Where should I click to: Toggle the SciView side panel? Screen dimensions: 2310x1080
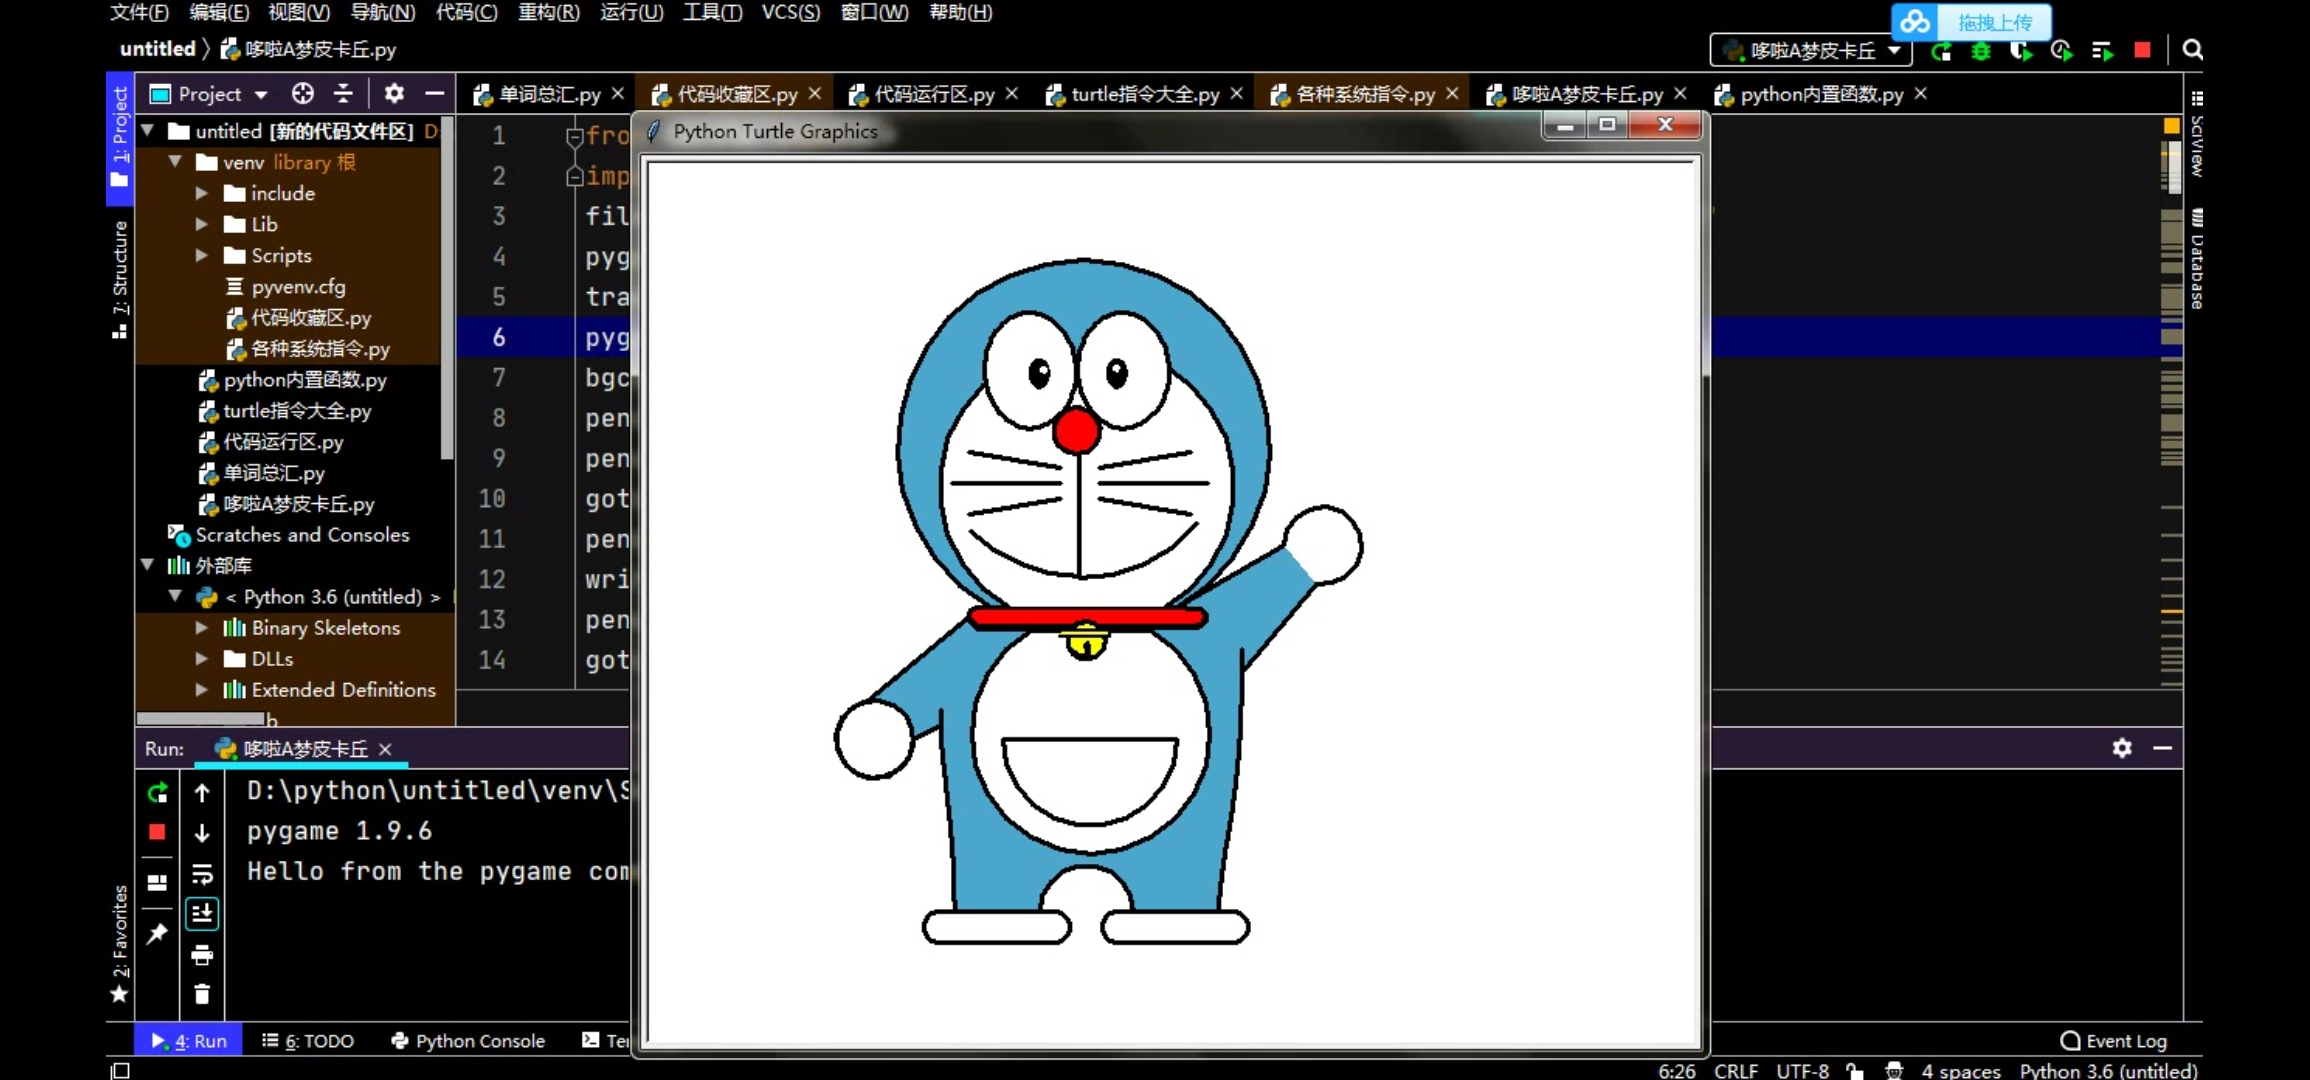tap(2196, 135)
